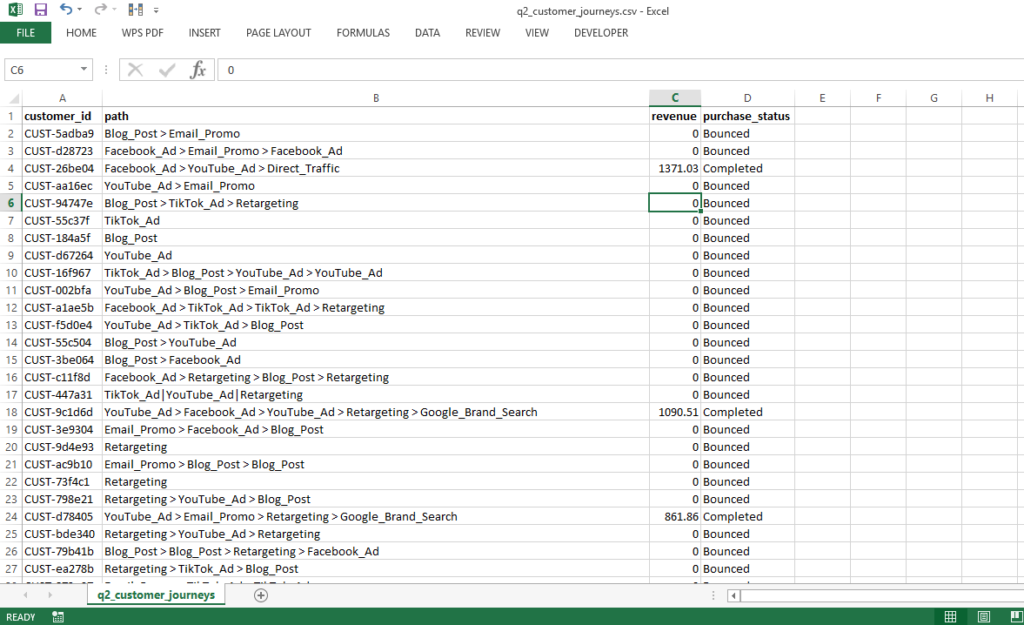The image size is (1024, 625).
Task: Click the previous sheet navigation arrow
Action: pyautogui.click(x=25, y=595)
